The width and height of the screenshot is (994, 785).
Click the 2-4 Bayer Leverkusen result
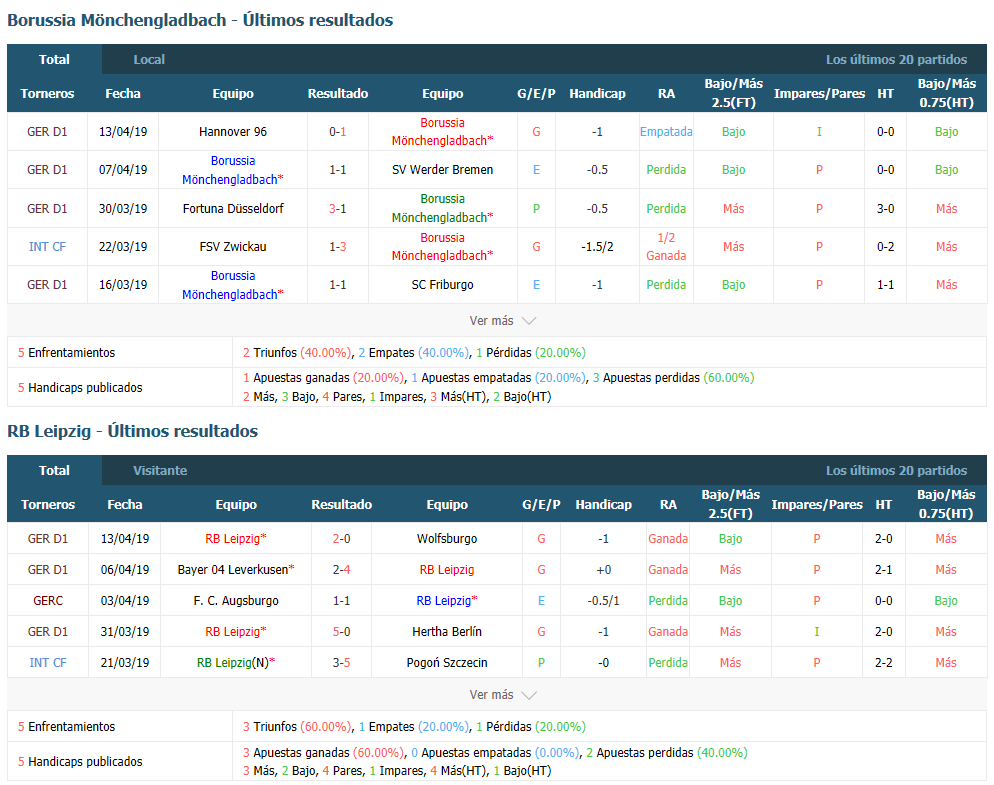click(x=342, y=569)
